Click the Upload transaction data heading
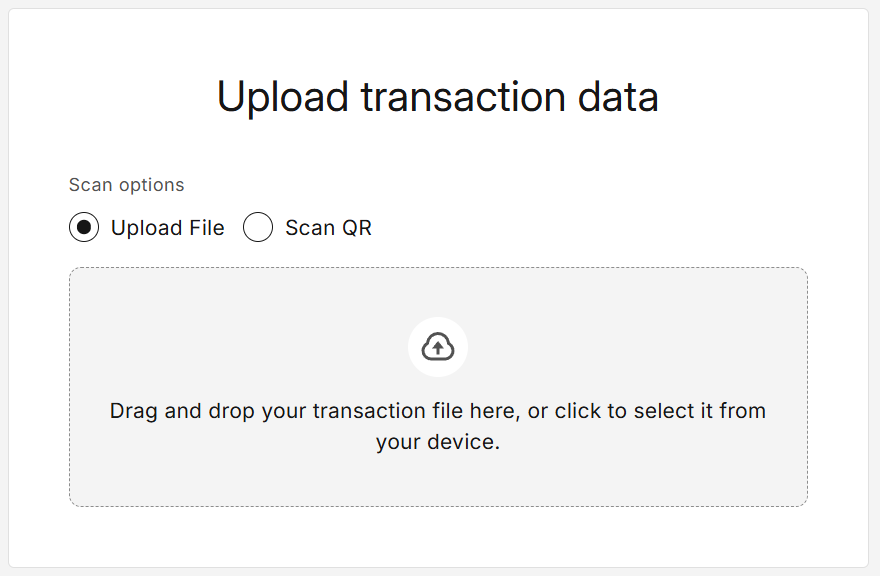 (x=438, y=96)
